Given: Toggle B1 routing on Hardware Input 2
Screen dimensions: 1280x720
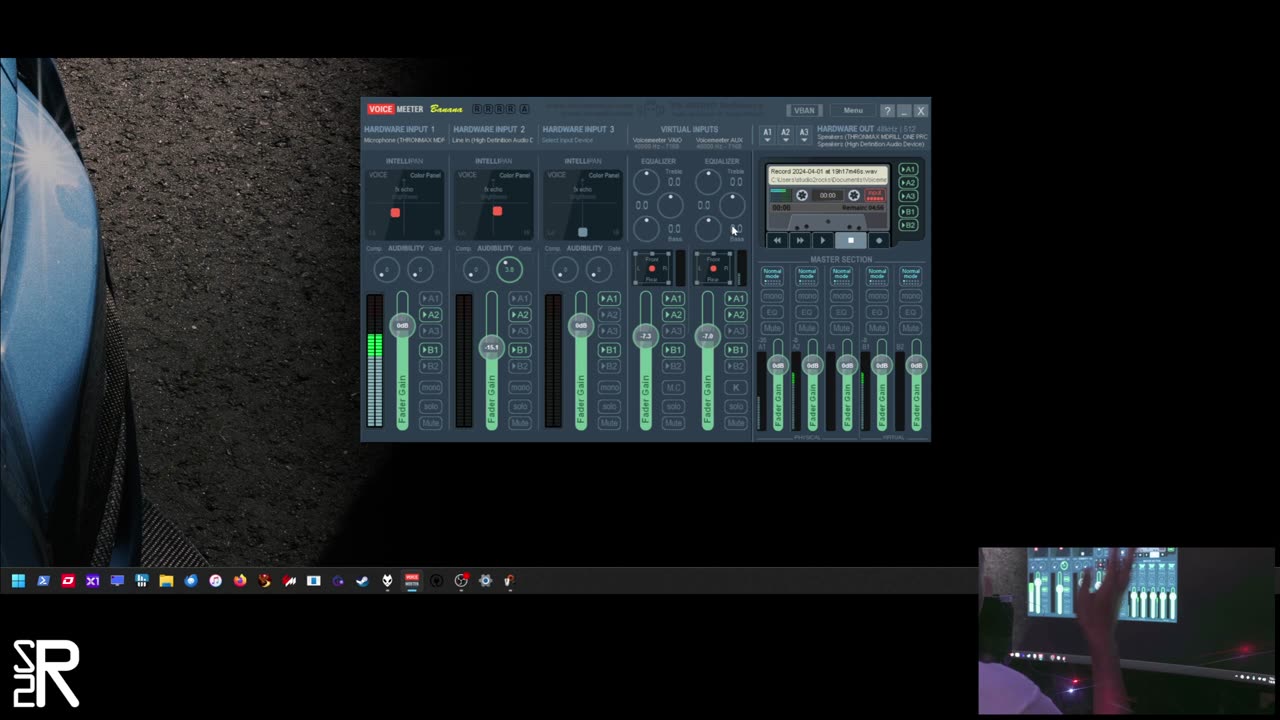Looking at the screenshot, I should [x=519, y=350].
